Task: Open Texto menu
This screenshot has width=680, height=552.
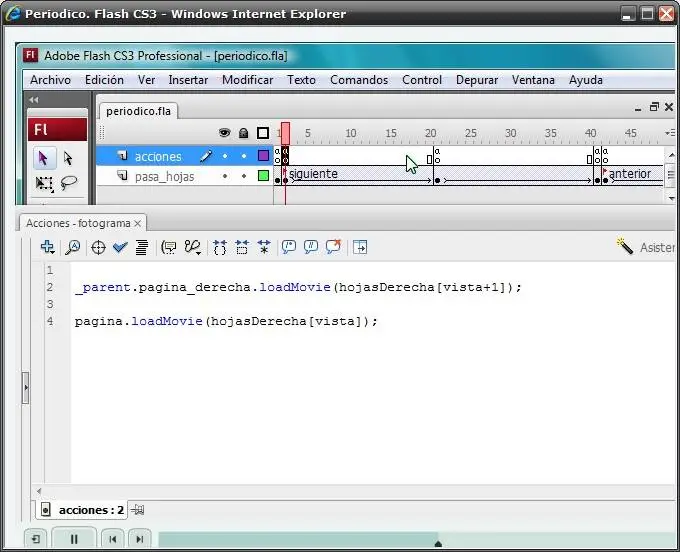Action: (x=301, y=80)
